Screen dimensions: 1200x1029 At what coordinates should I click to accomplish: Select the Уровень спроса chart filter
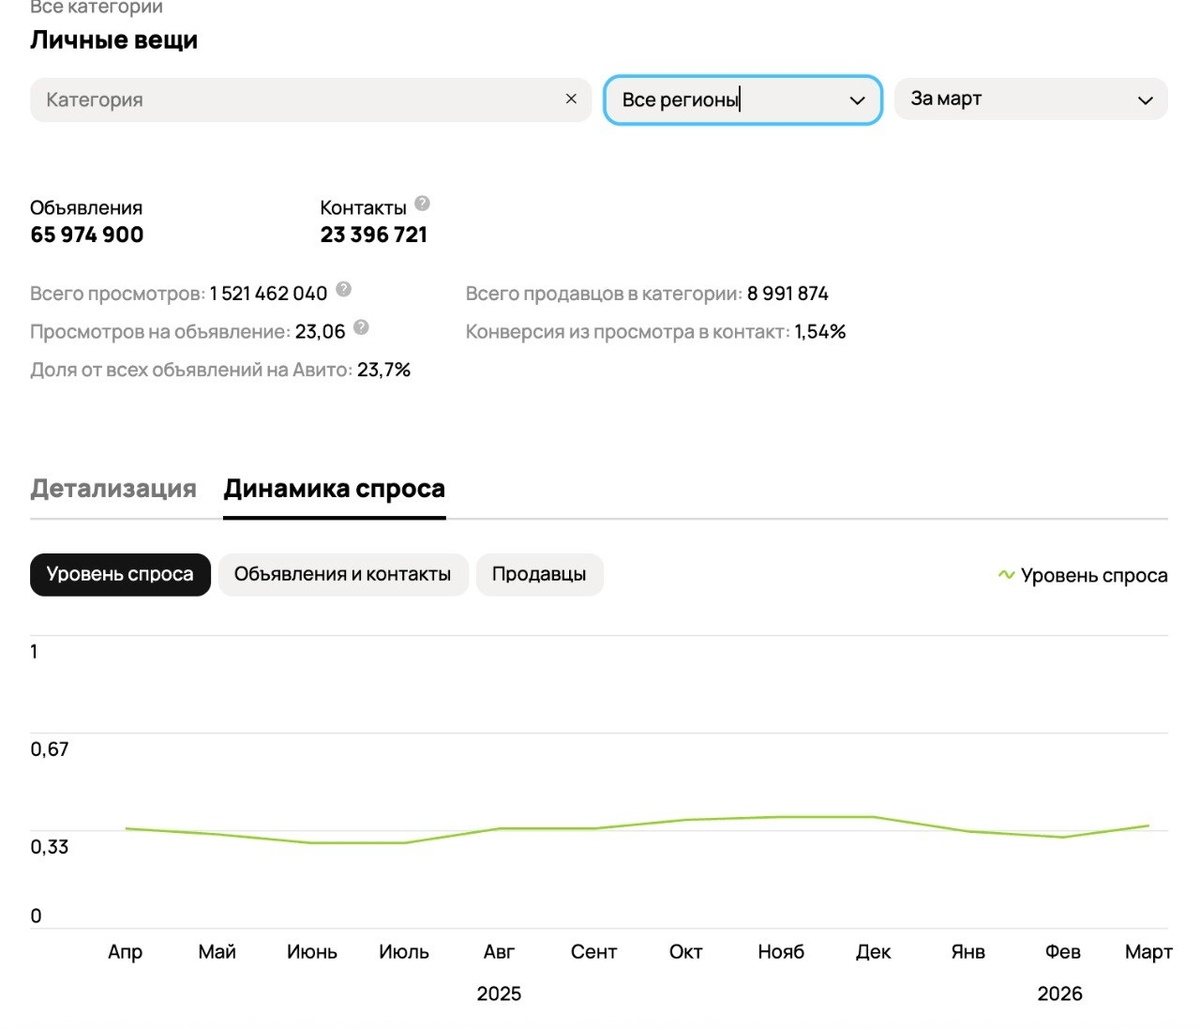(x=120, y=575)
